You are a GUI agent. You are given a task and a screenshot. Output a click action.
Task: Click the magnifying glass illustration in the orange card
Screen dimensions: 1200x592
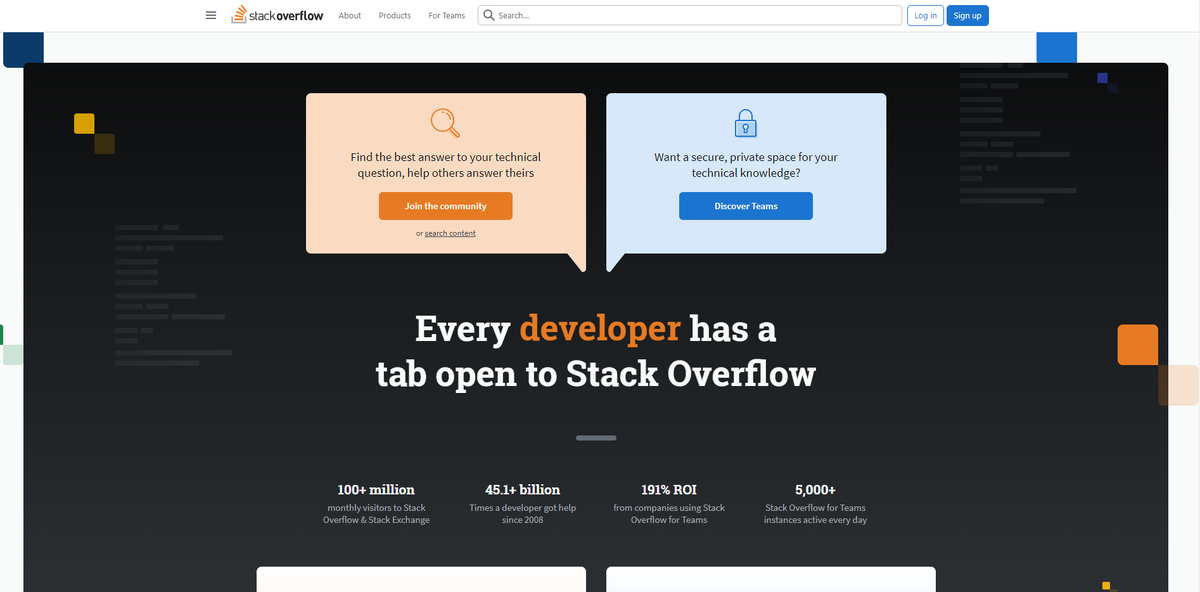tap(444, 120)
